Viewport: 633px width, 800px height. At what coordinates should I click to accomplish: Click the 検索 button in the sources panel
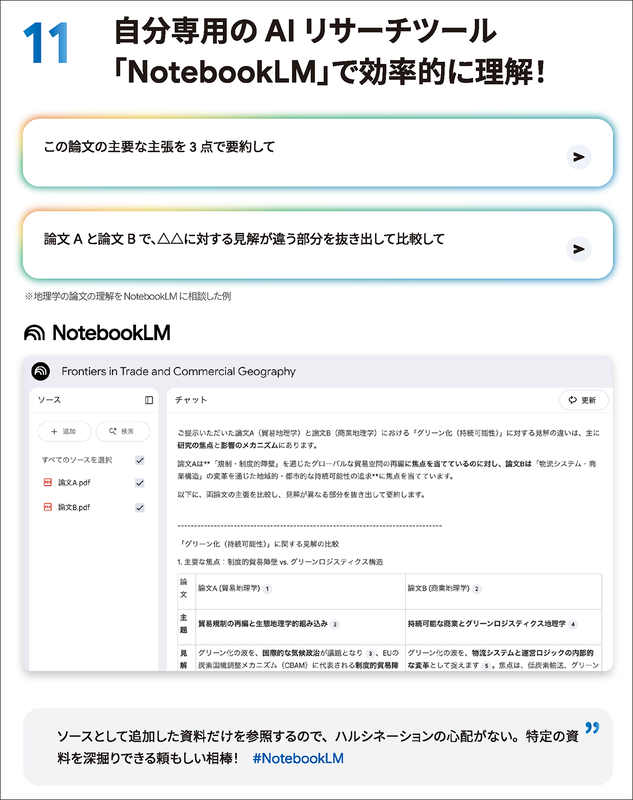(x=122, y=431)
